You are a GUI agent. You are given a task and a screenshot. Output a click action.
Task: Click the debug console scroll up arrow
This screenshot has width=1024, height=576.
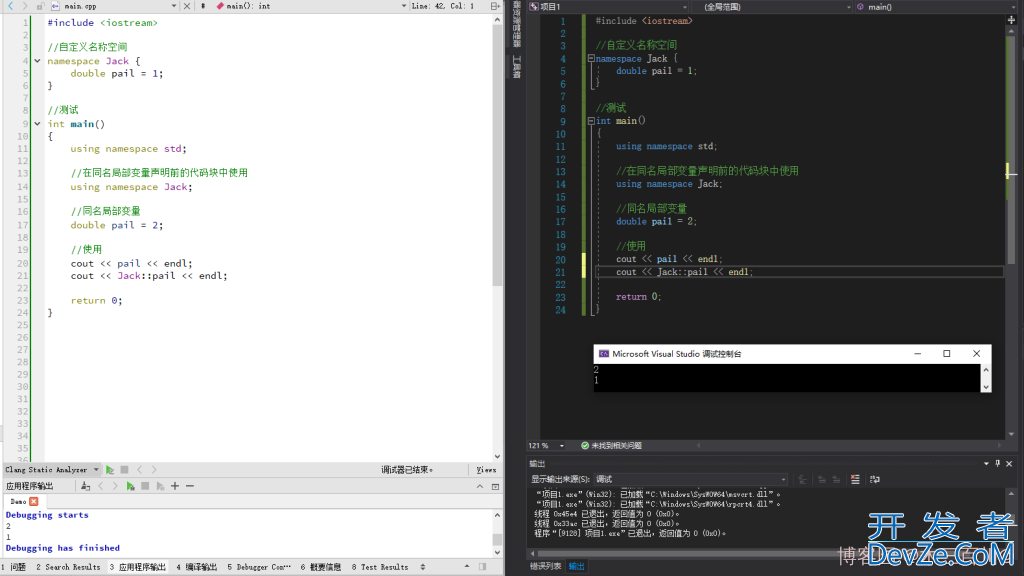(986, 370)
